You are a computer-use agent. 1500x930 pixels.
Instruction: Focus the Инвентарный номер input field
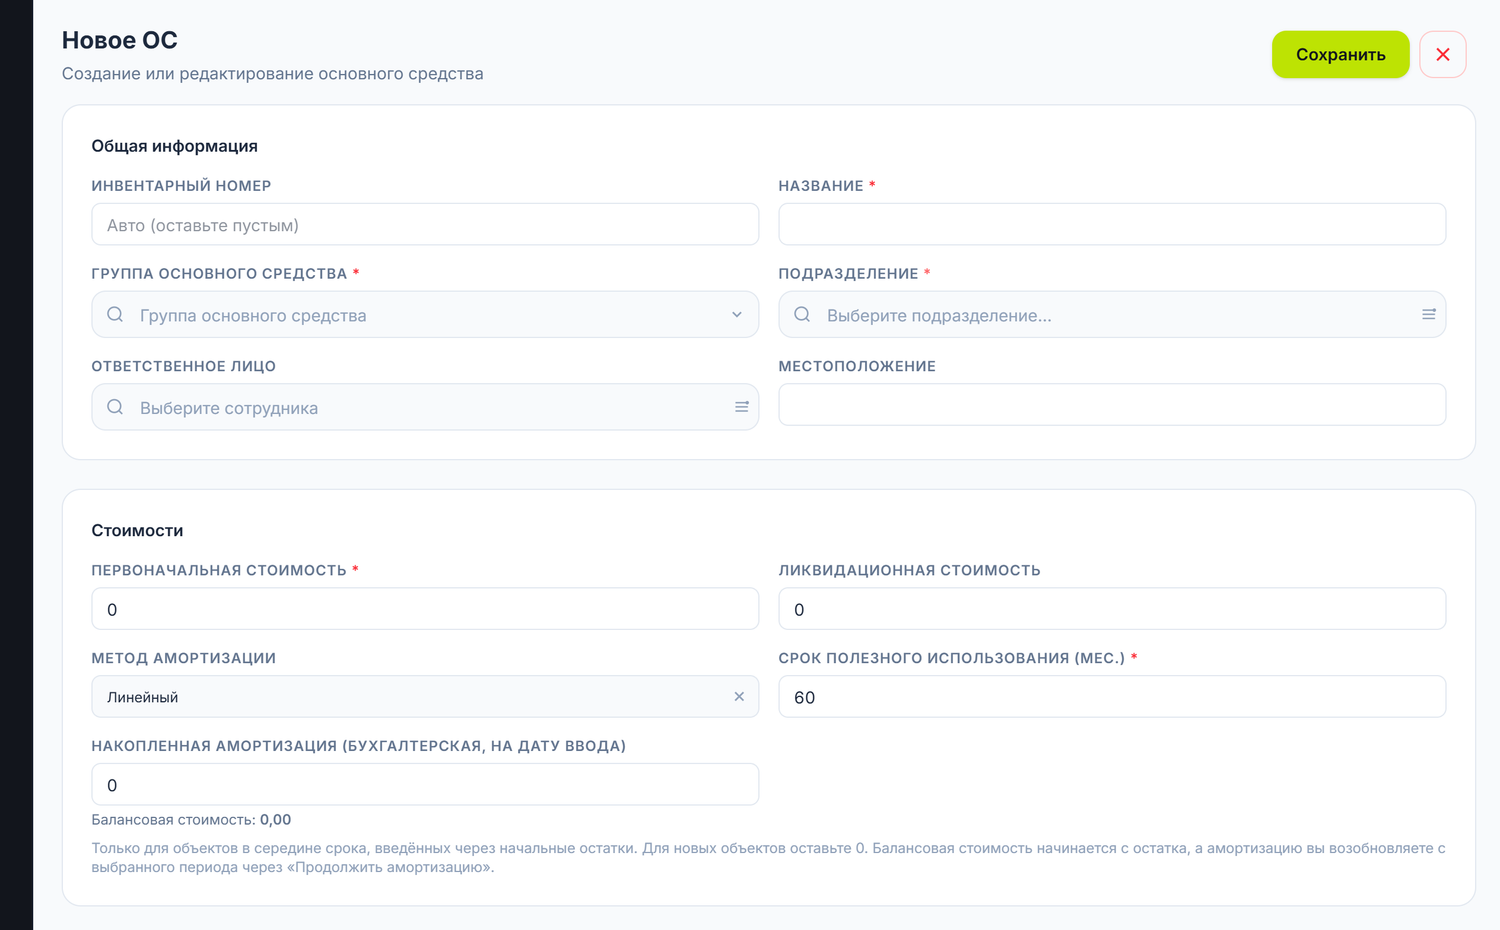[x=425, y=224]
